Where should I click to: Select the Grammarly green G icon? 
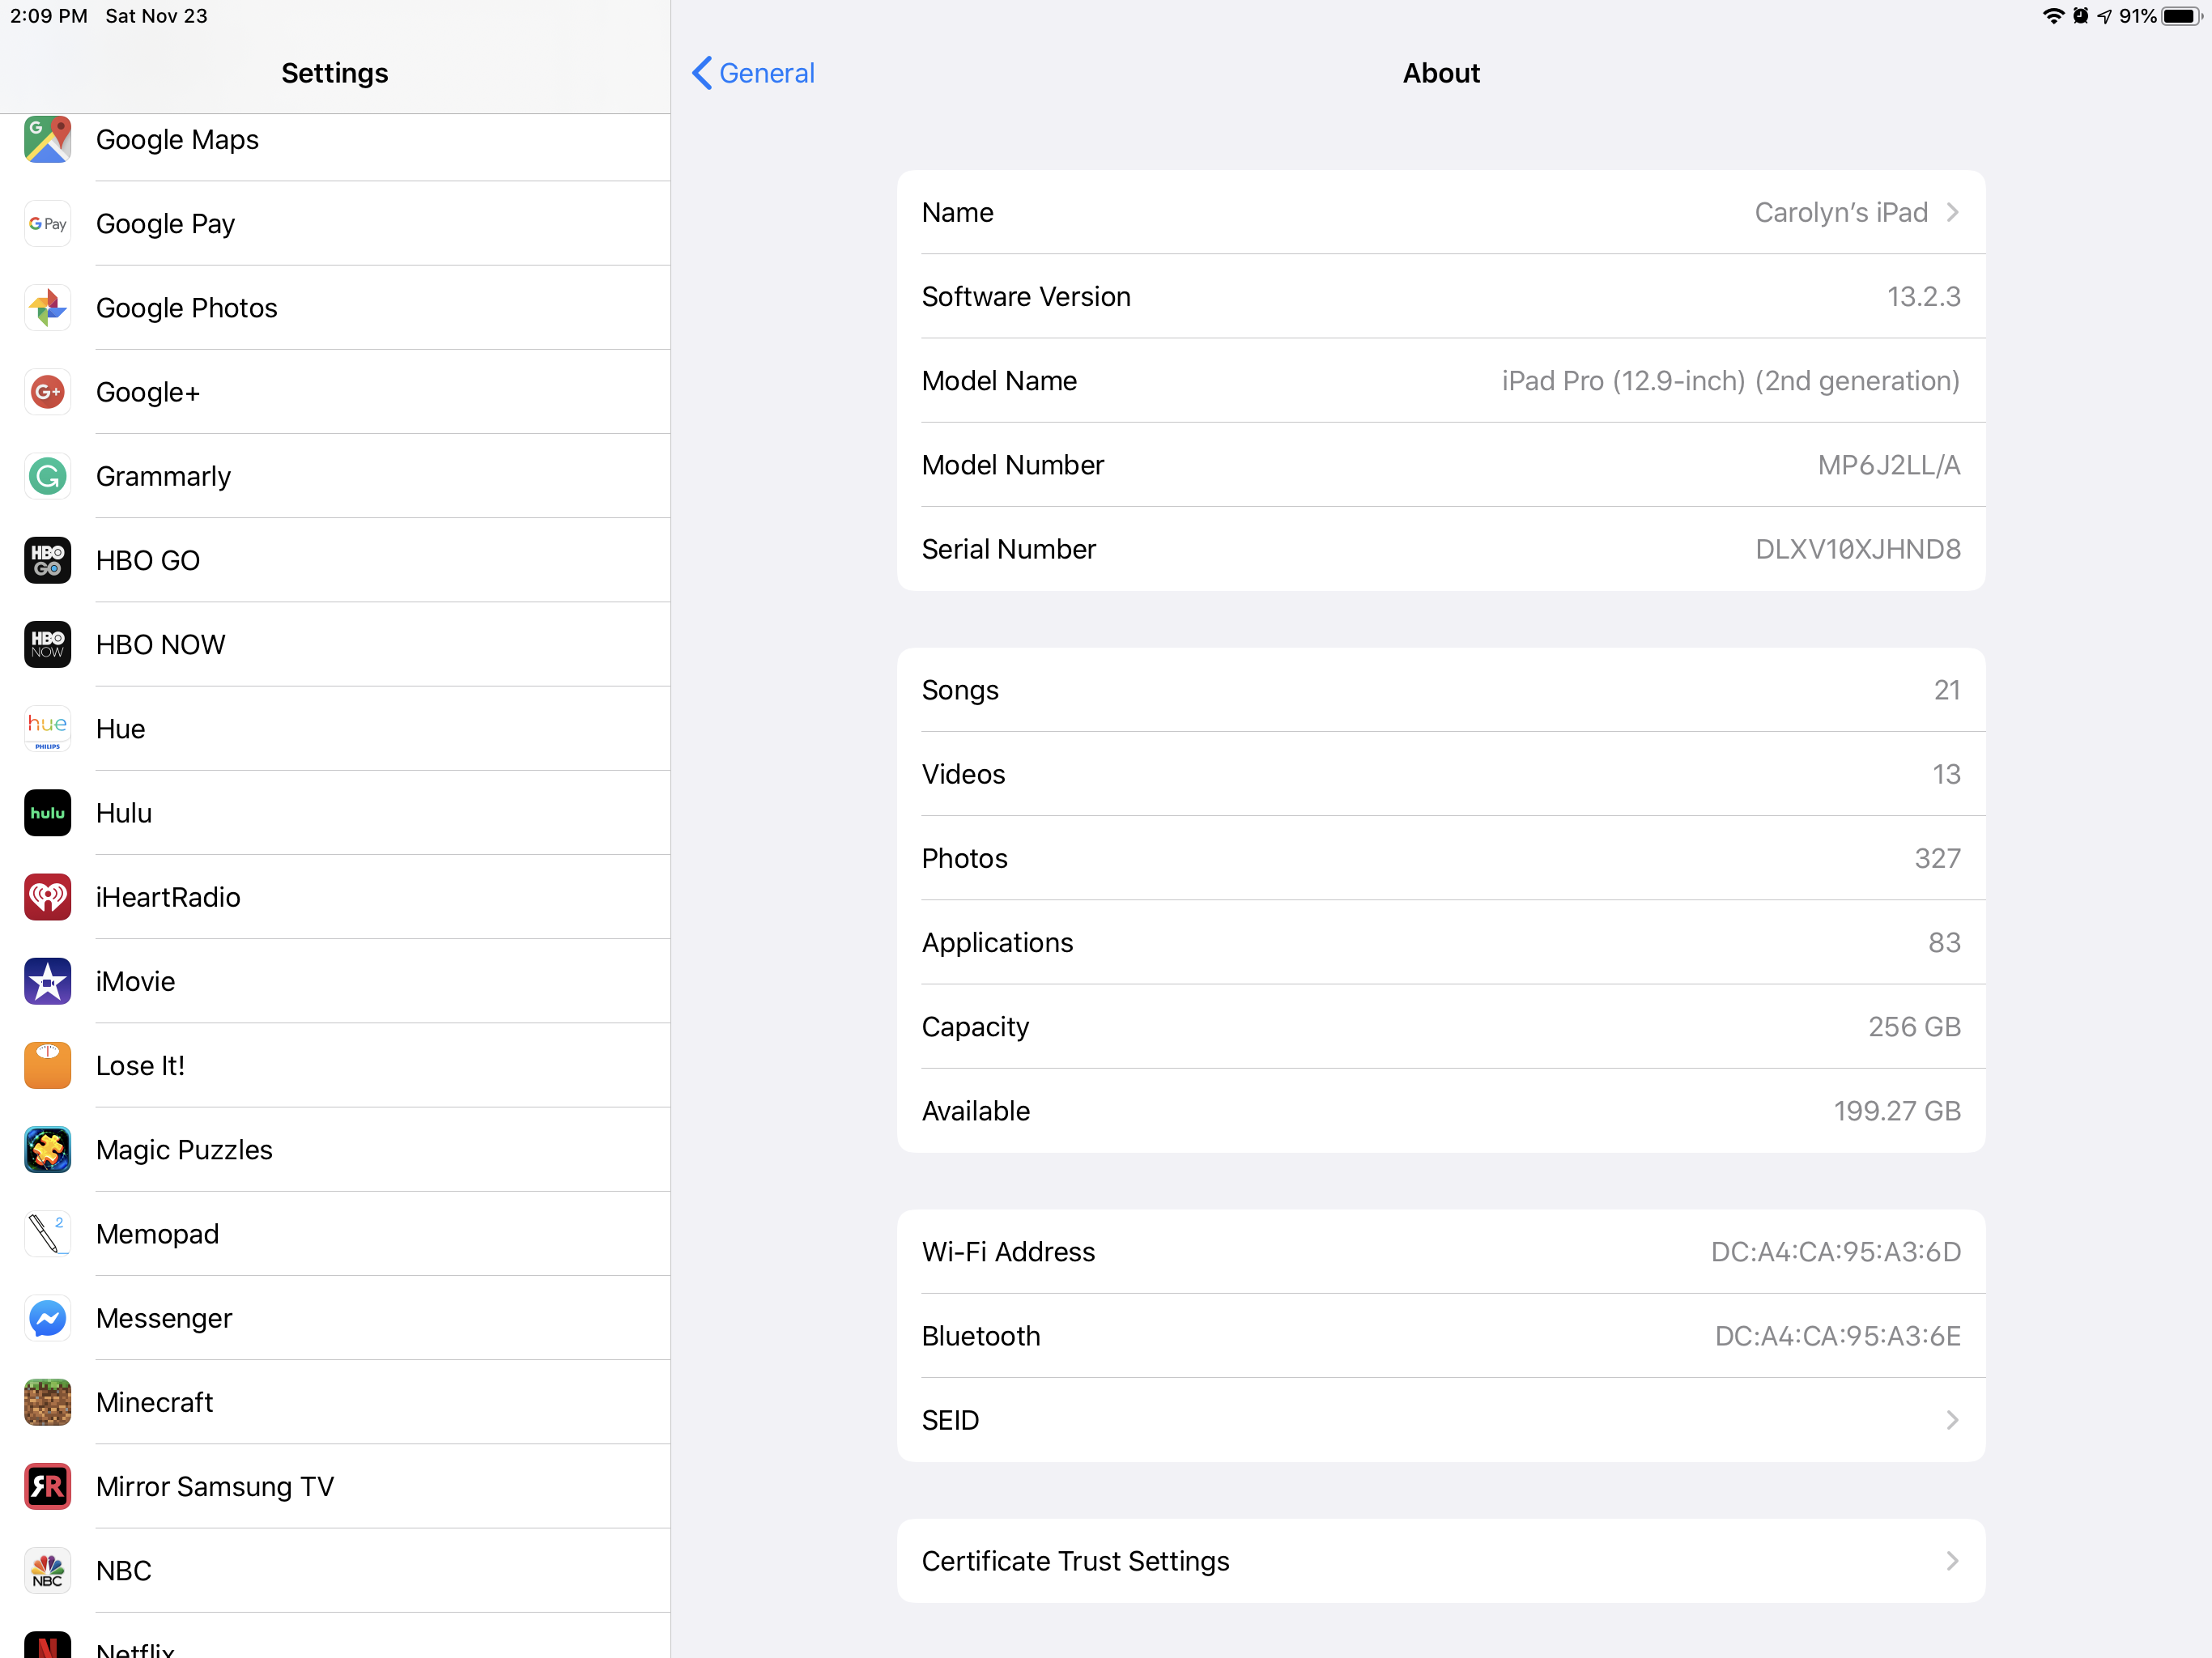pos(47,476)
